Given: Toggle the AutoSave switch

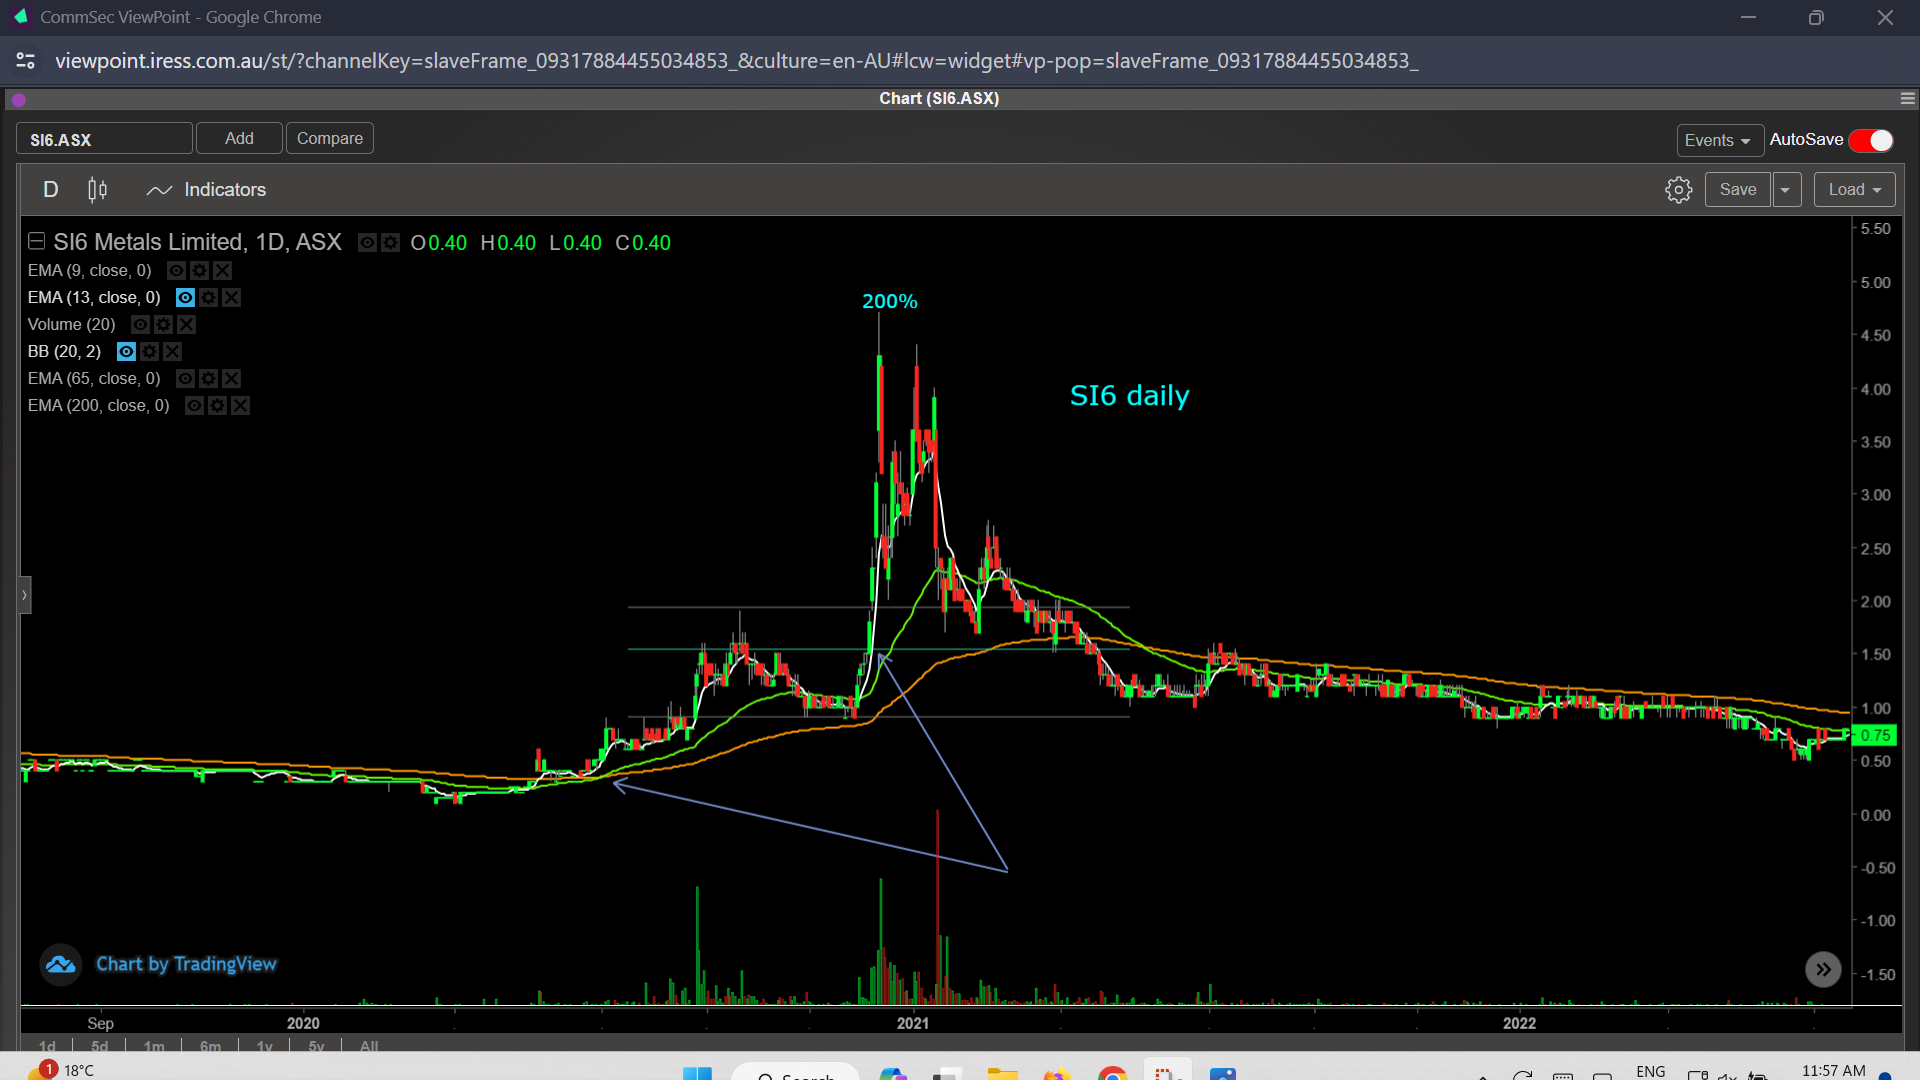Looking at the screenshot, I should point(1871,141).
